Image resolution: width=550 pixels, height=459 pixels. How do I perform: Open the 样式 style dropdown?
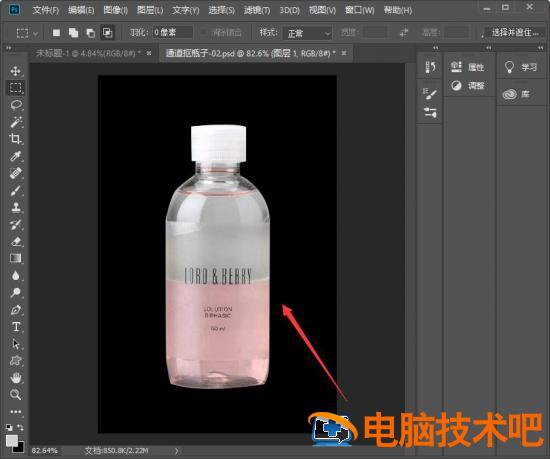click(307, 33)
